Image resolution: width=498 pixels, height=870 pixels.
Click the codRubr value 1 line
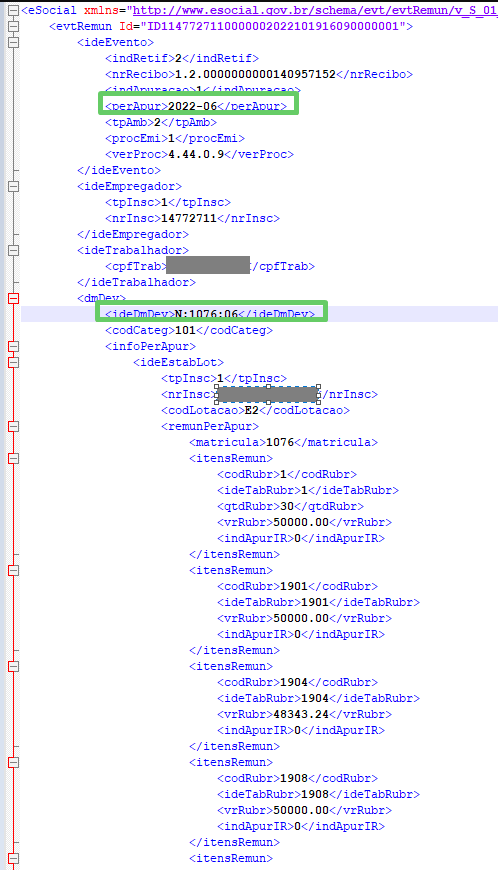[287, 474]
